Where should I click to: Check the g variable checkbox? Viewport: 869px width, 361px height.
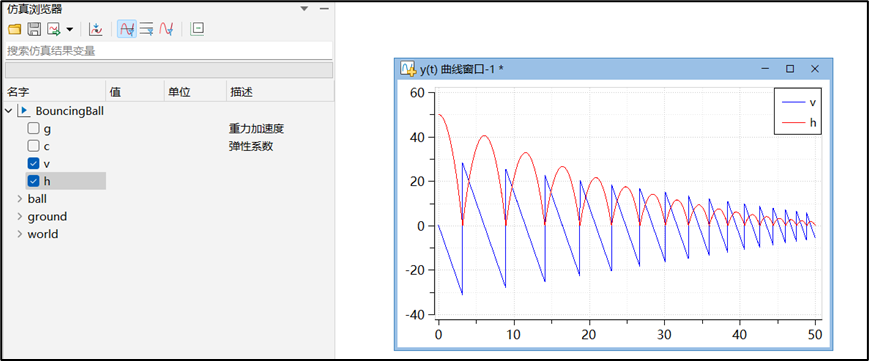coord(33,129)
